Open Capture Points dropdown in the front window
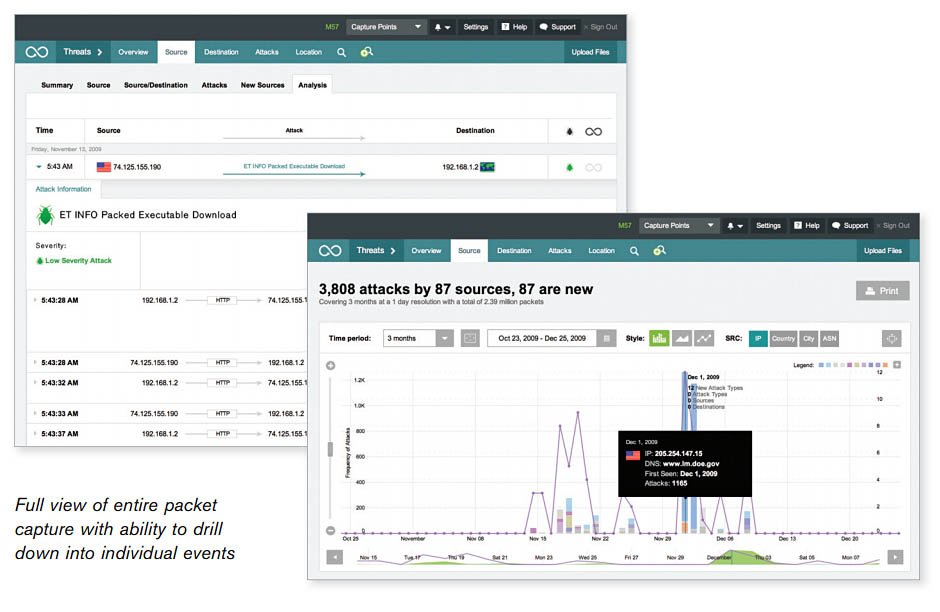 click(680, 226)
